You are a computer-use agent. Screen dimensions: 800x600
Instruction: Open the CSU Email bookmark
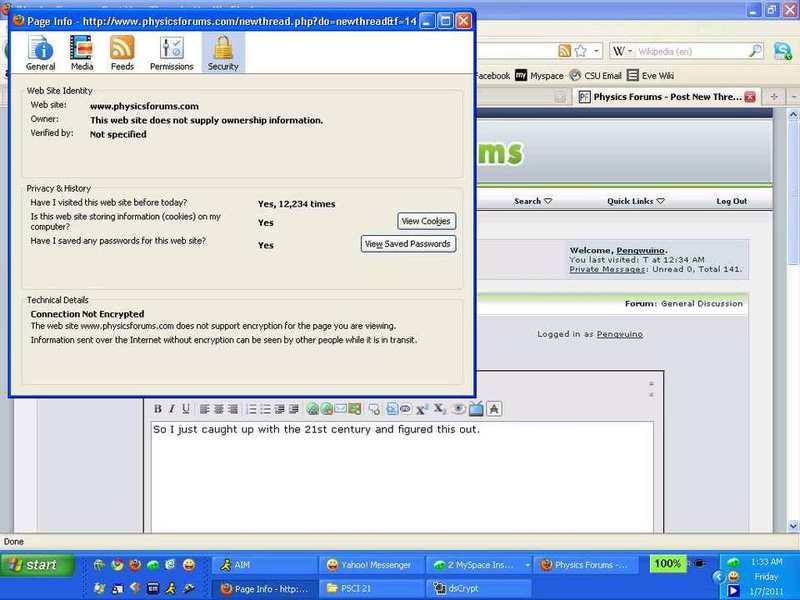(x=595, y=76)
